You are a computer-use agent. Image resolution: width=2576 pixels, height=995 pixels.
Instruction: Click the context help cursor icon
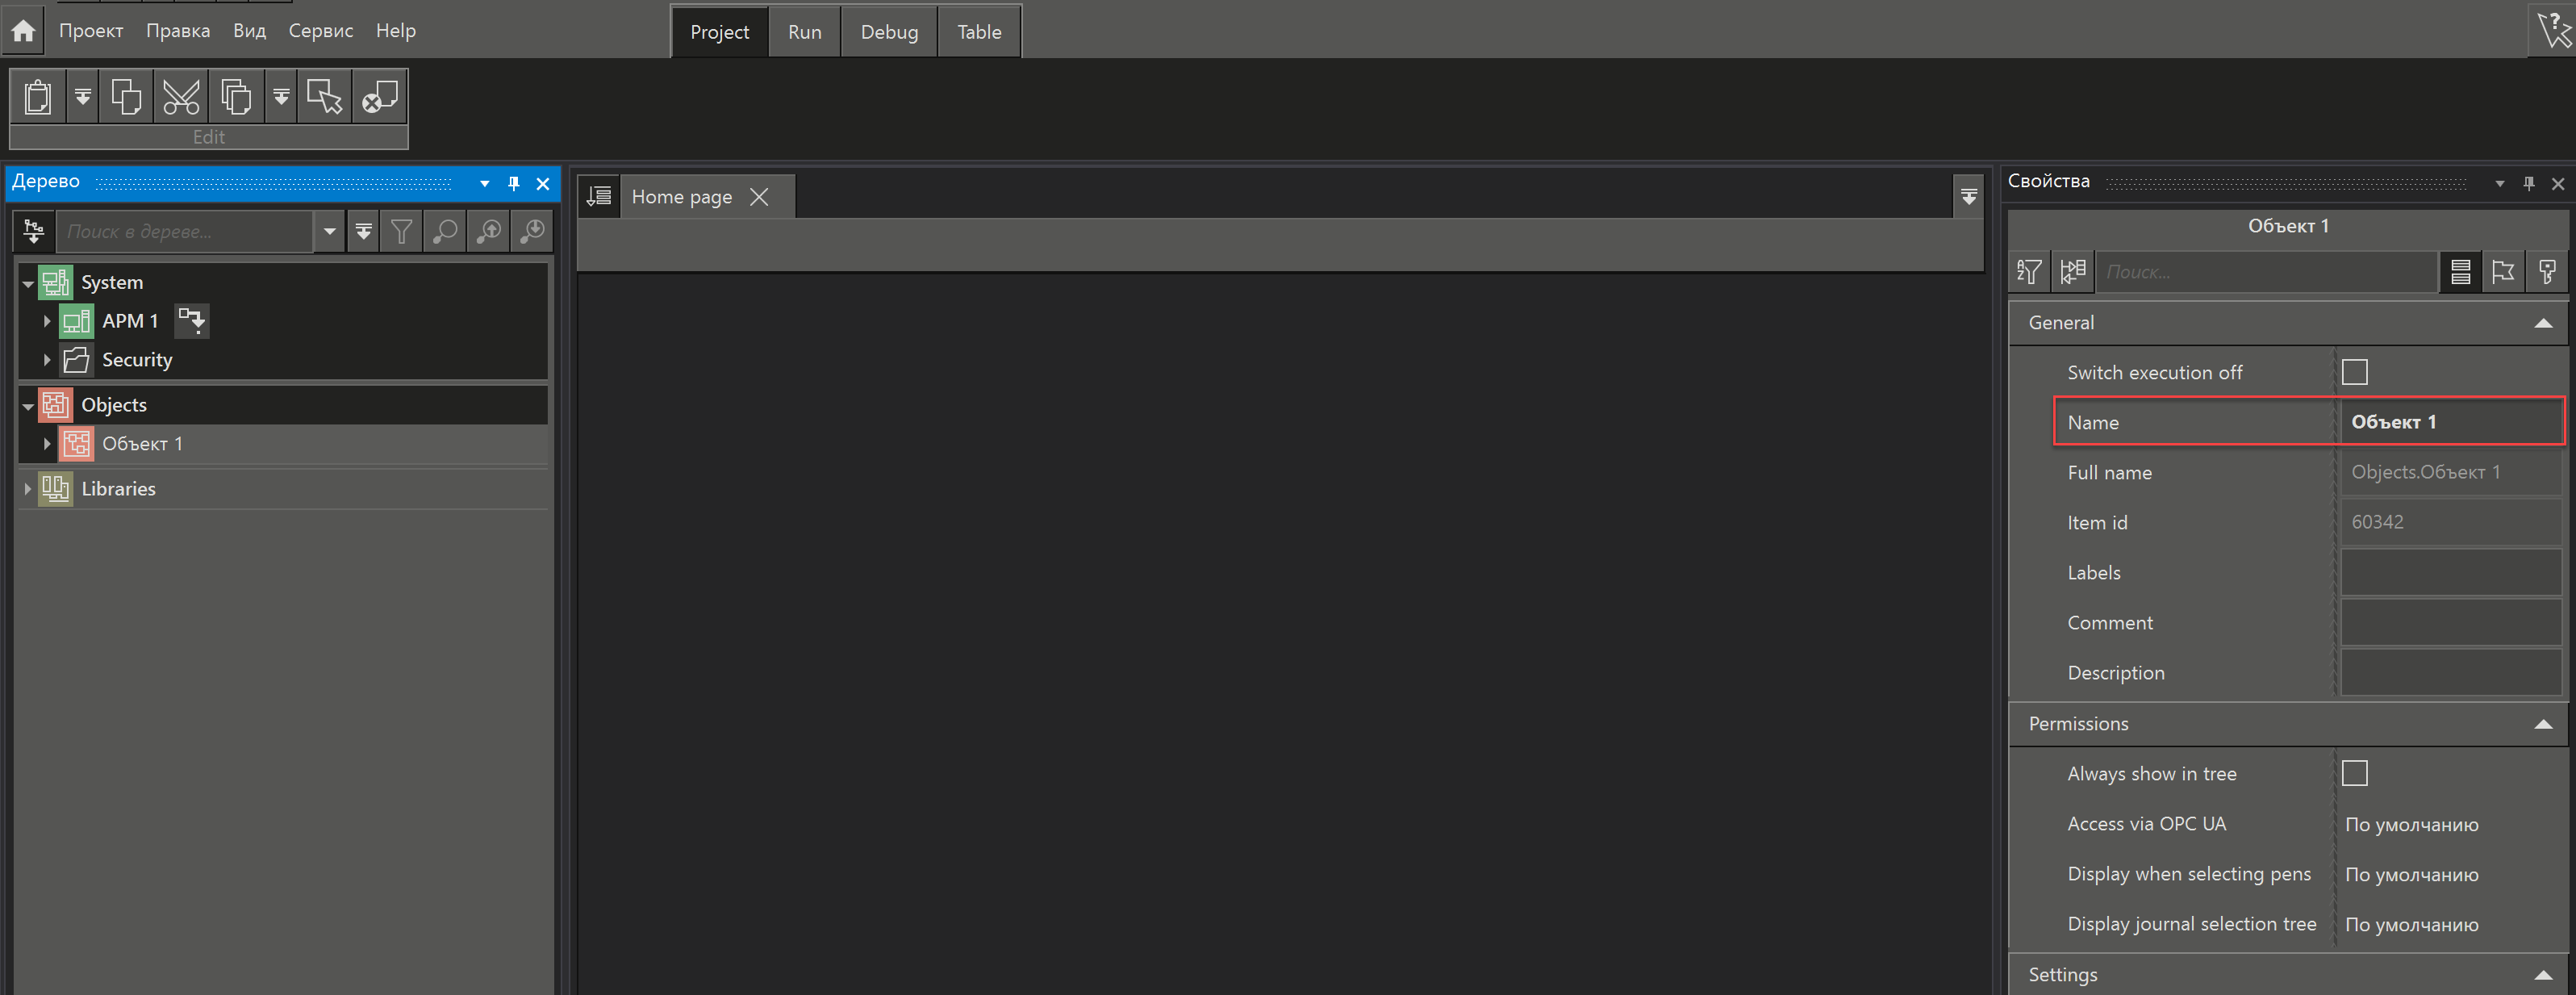click(x=2553, y=30)
